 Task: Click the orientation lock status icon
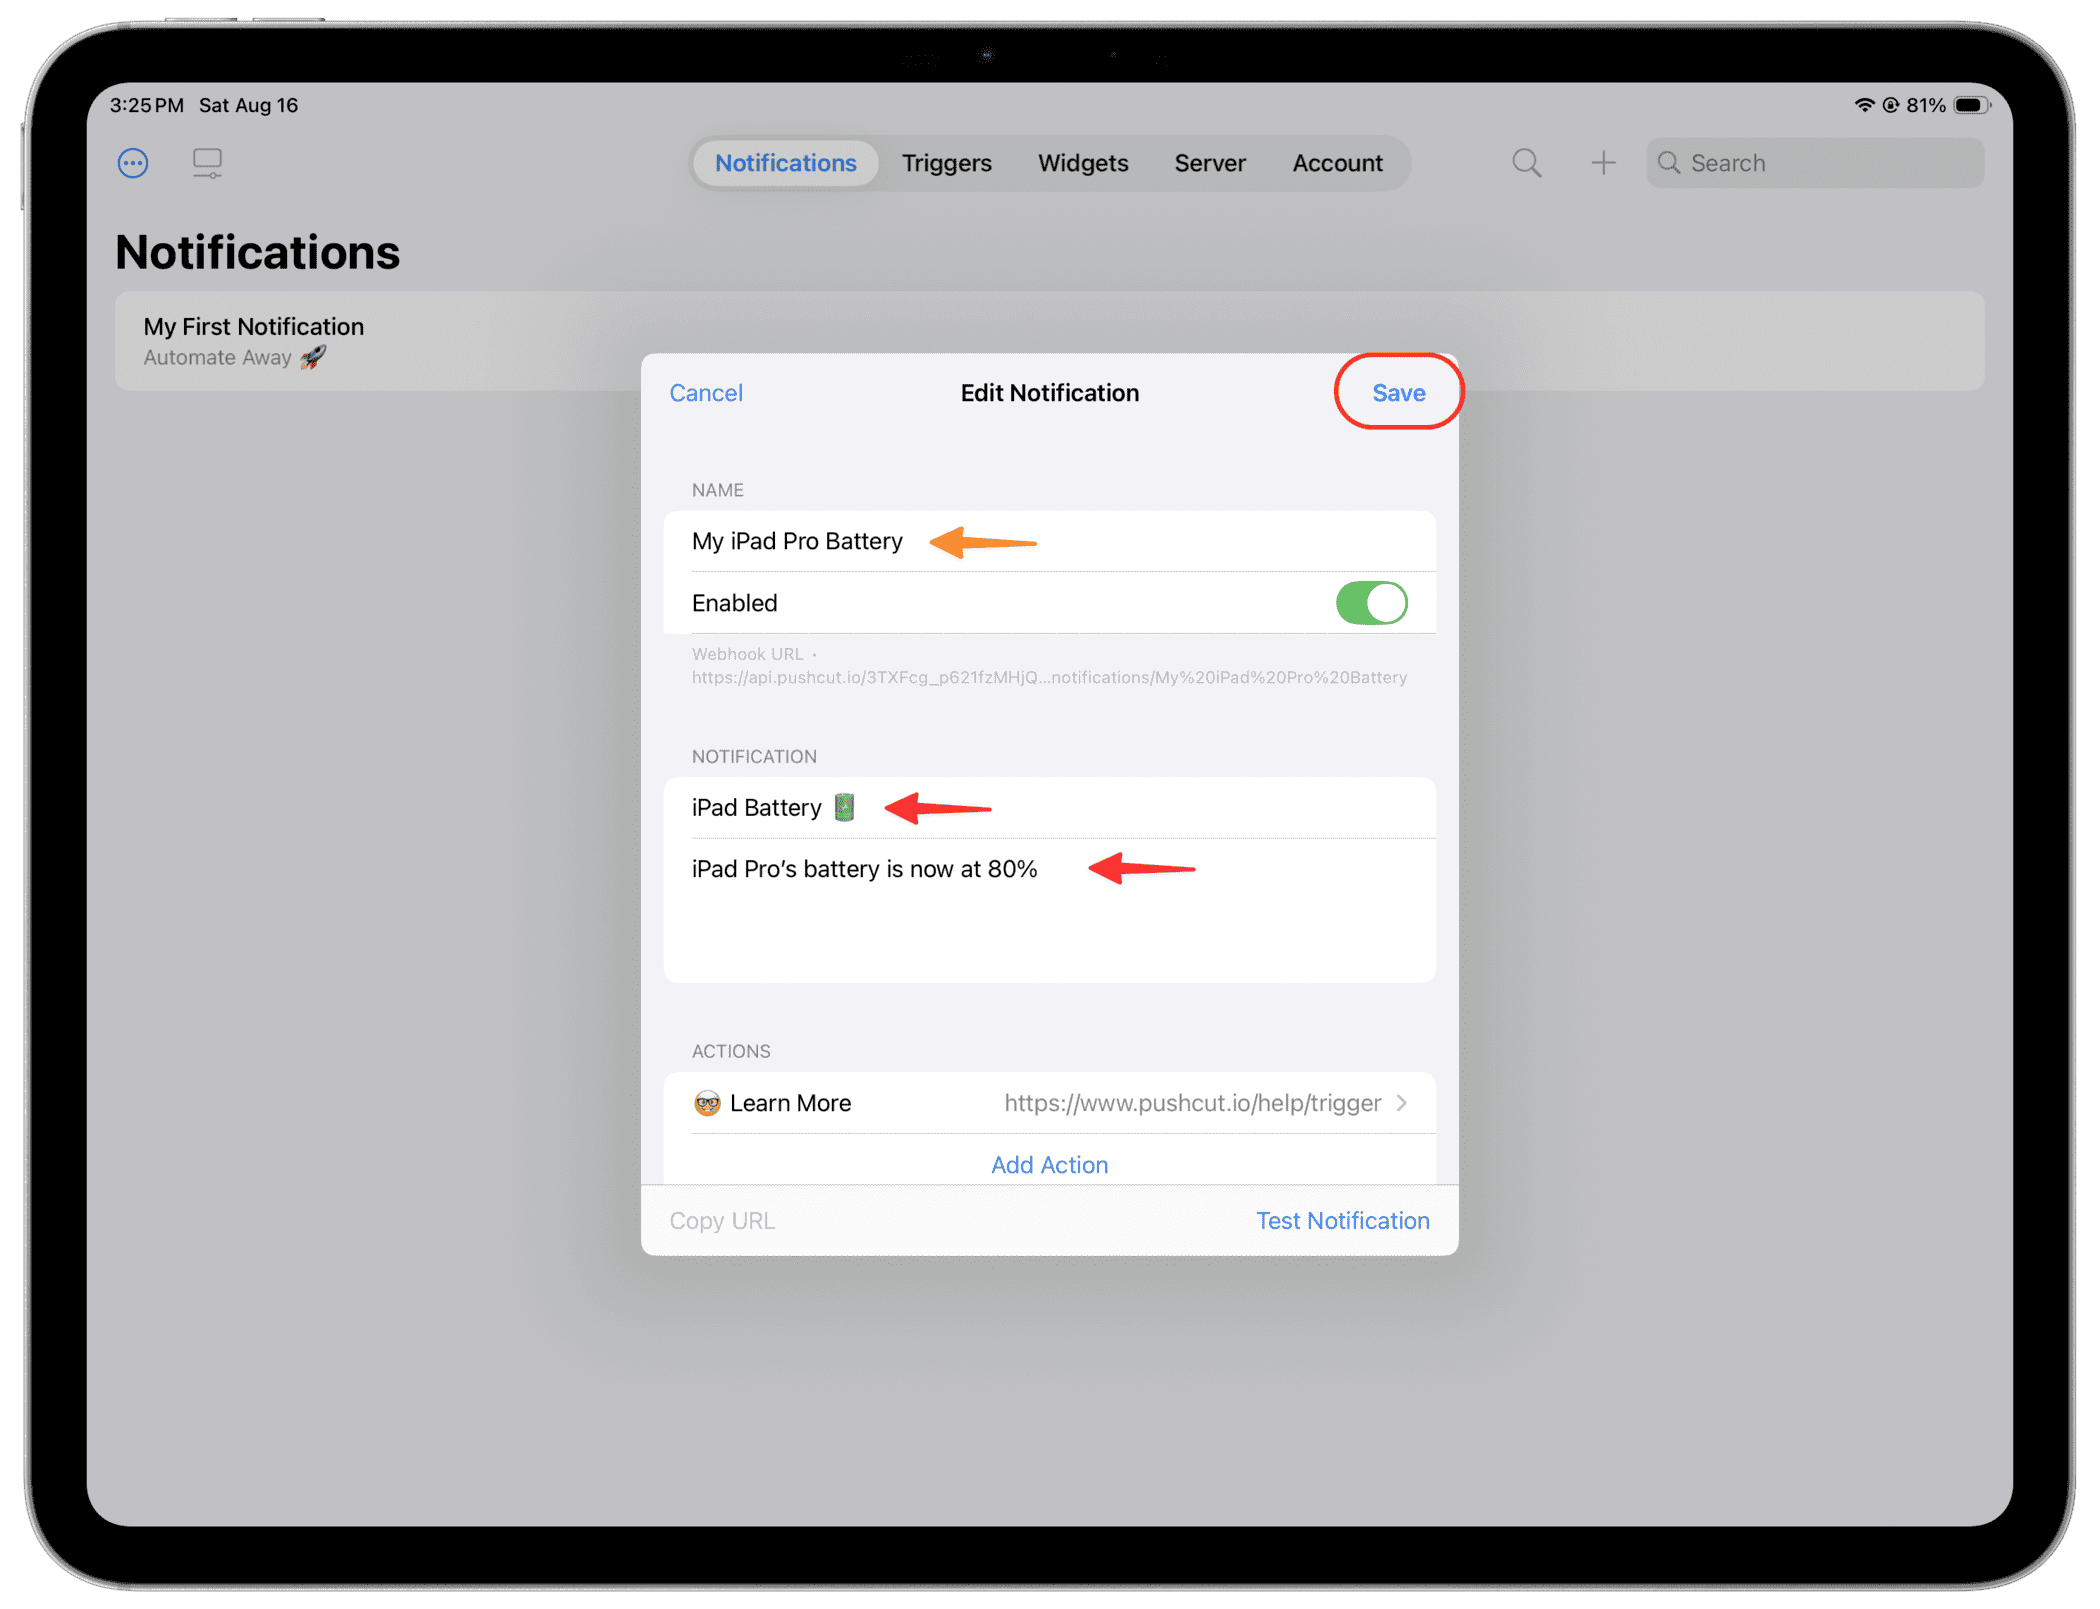point(1890,105)
